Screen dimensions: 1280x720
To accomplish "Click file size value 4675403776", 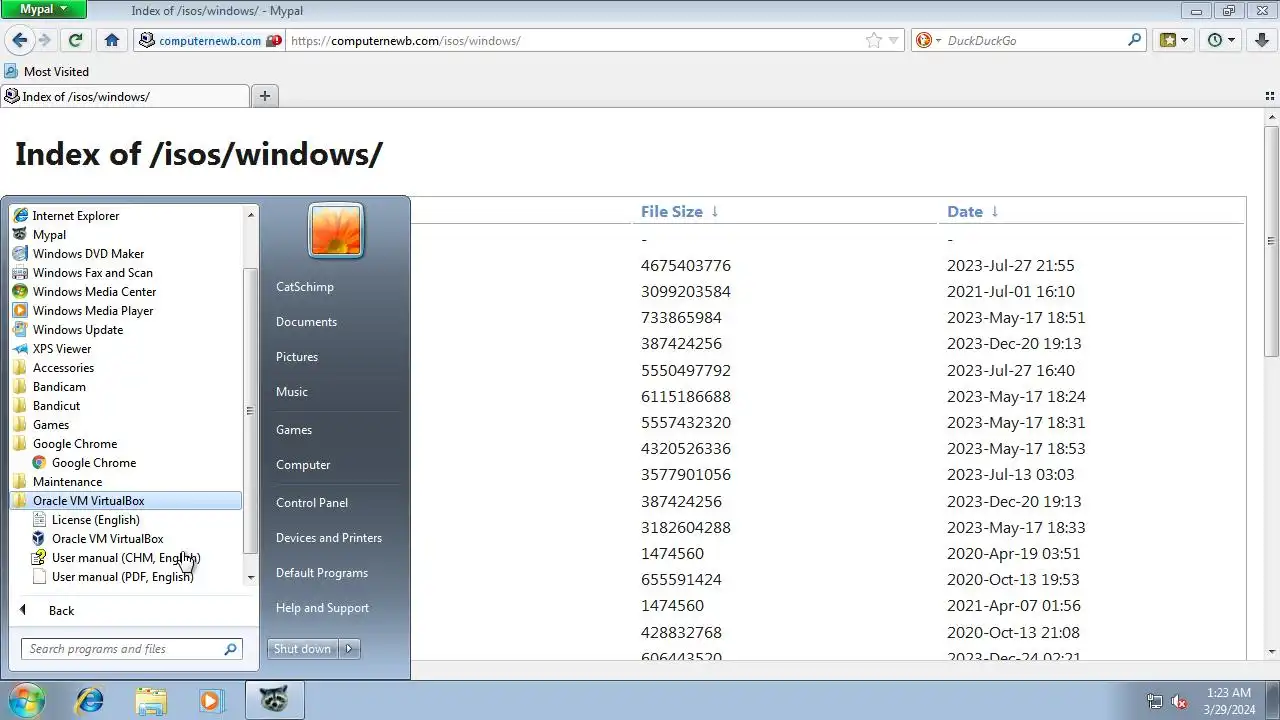I will pyautogui.click(x=686, y=266).
